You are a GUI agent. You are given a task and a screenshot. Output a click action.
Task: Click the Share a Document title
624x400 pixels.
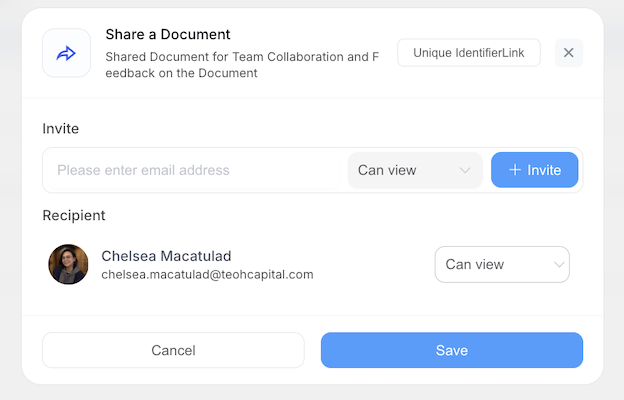(x=168, y=35)
